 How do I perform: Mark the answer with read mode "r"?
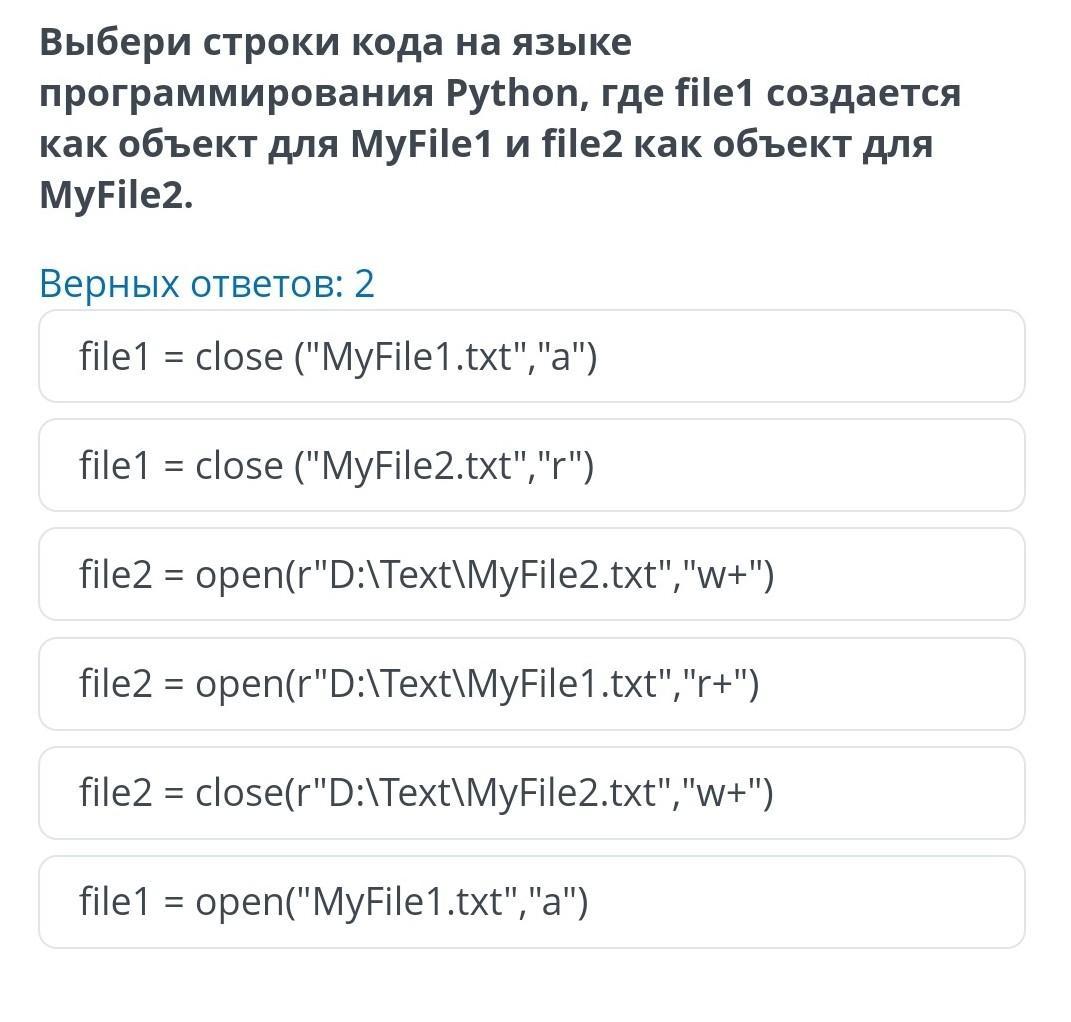(x=531, y=465)
